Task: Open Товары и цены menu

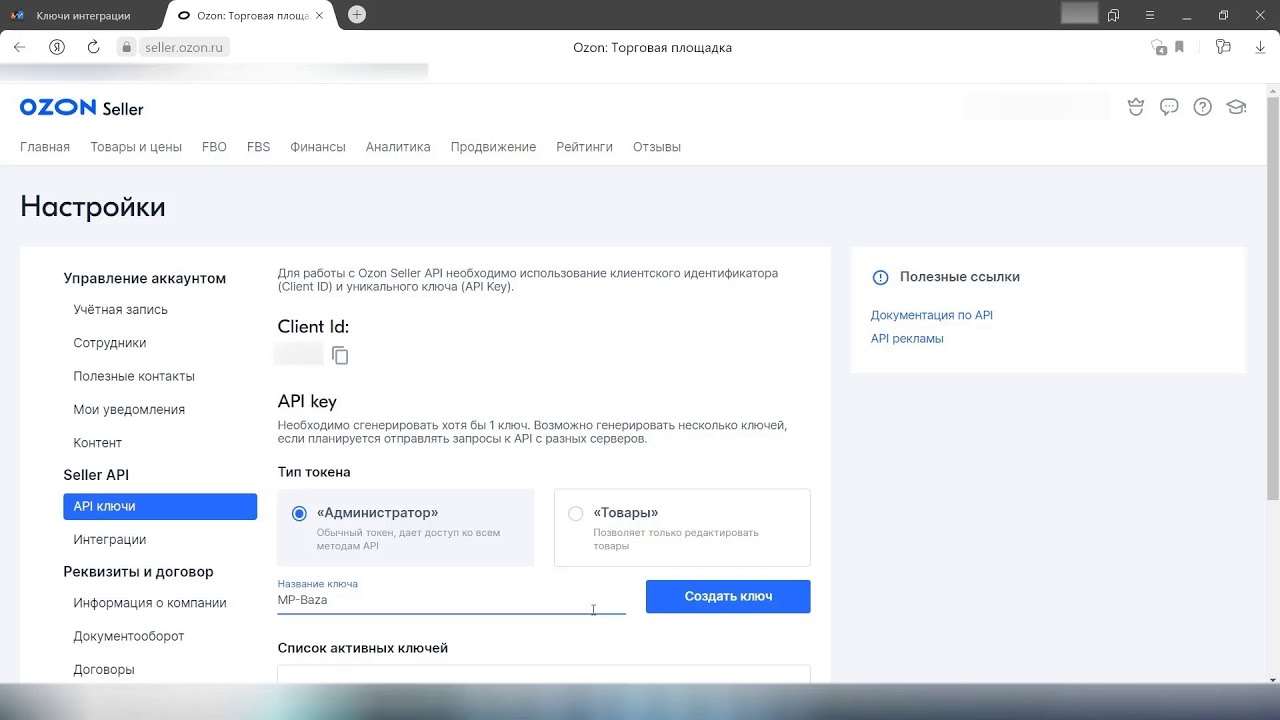Action: (136, 146)
